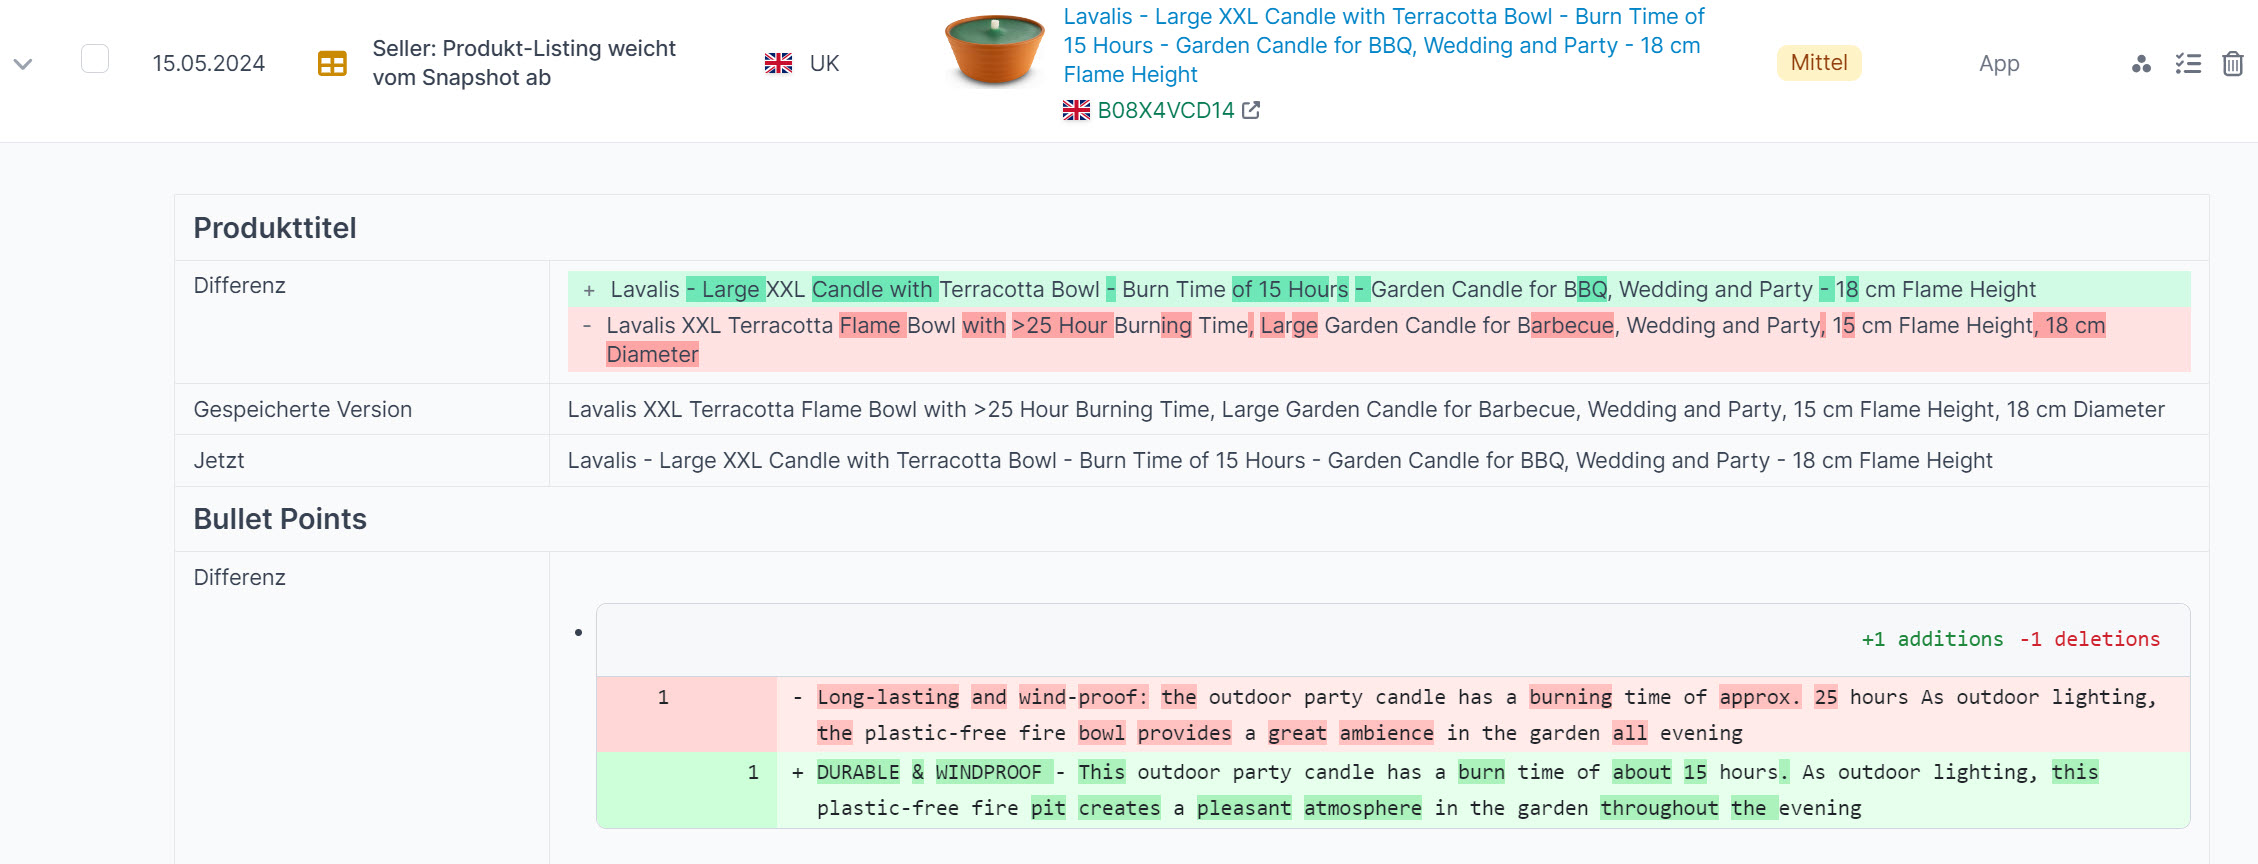Click the 'Jetzt' row label

click(219, 460)
